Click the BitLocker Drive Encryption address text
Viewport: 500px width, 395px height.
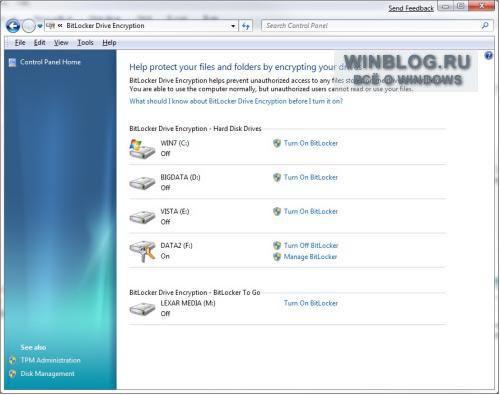(105, 26)
